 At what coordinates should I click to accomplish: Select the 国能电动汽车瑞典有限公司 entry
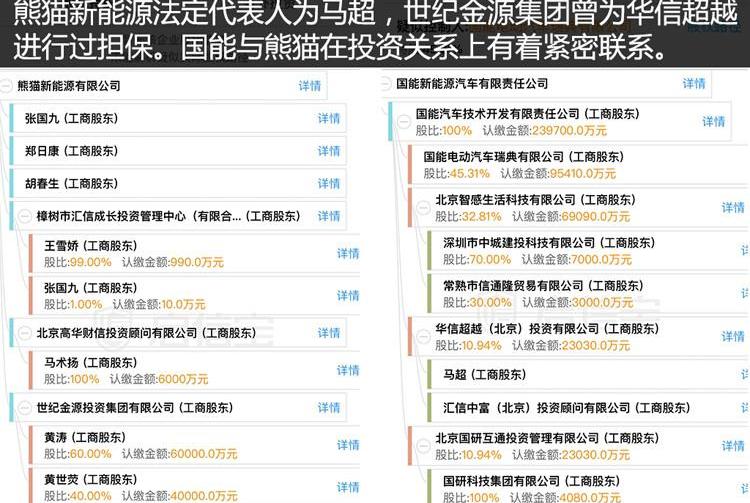point(523,157)
